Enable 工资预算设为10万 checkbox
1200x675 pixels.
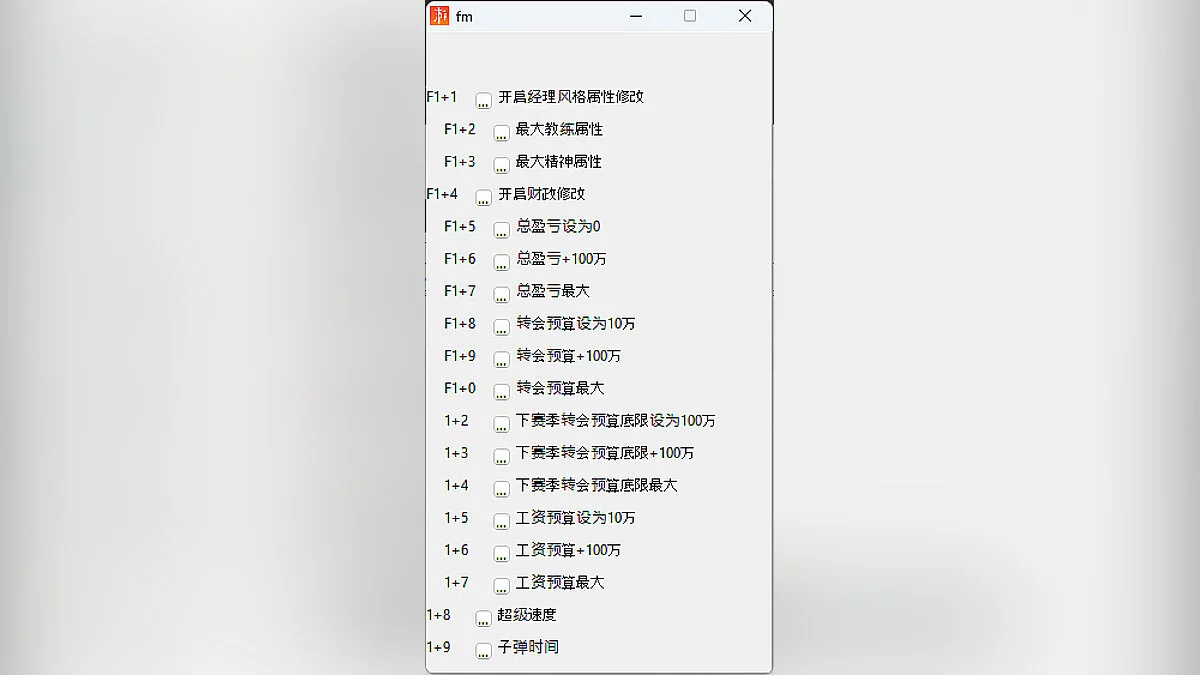pyautogui.click(x=502, y=521)
